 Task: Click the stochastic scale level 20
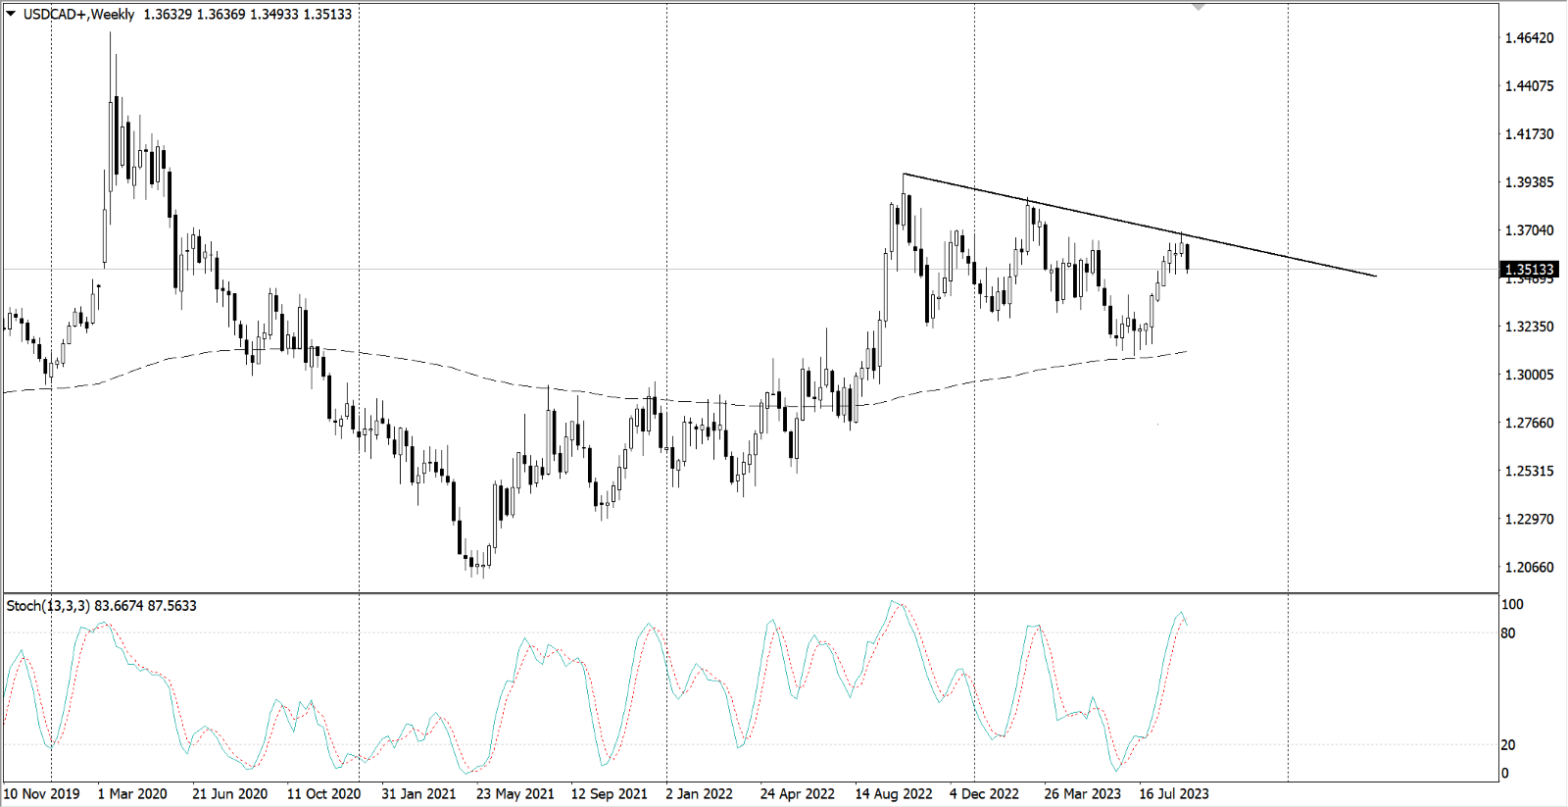[1514, 745]
